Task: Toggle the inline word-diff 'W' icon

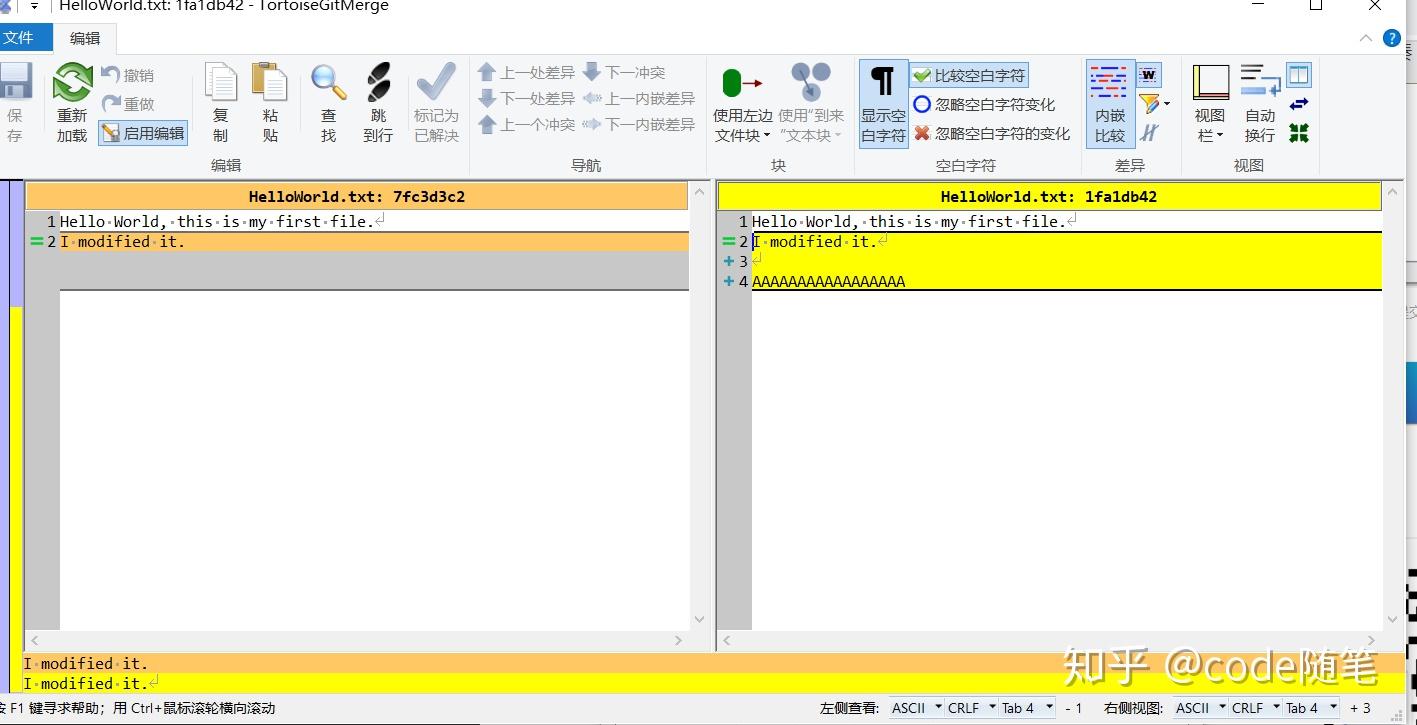Action: click(1149, 75)
